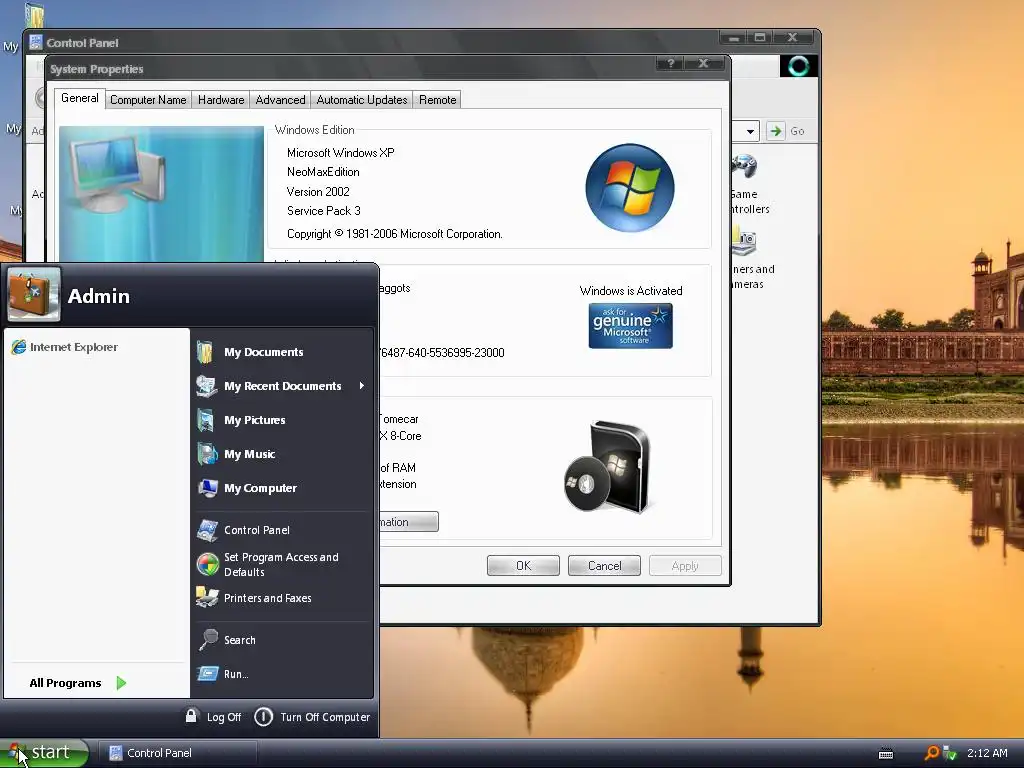The width and height of the screenshot is (1024, 768).
Task: Open Scanners and Cameras in Control Panel
Action: tap(751, 259)
